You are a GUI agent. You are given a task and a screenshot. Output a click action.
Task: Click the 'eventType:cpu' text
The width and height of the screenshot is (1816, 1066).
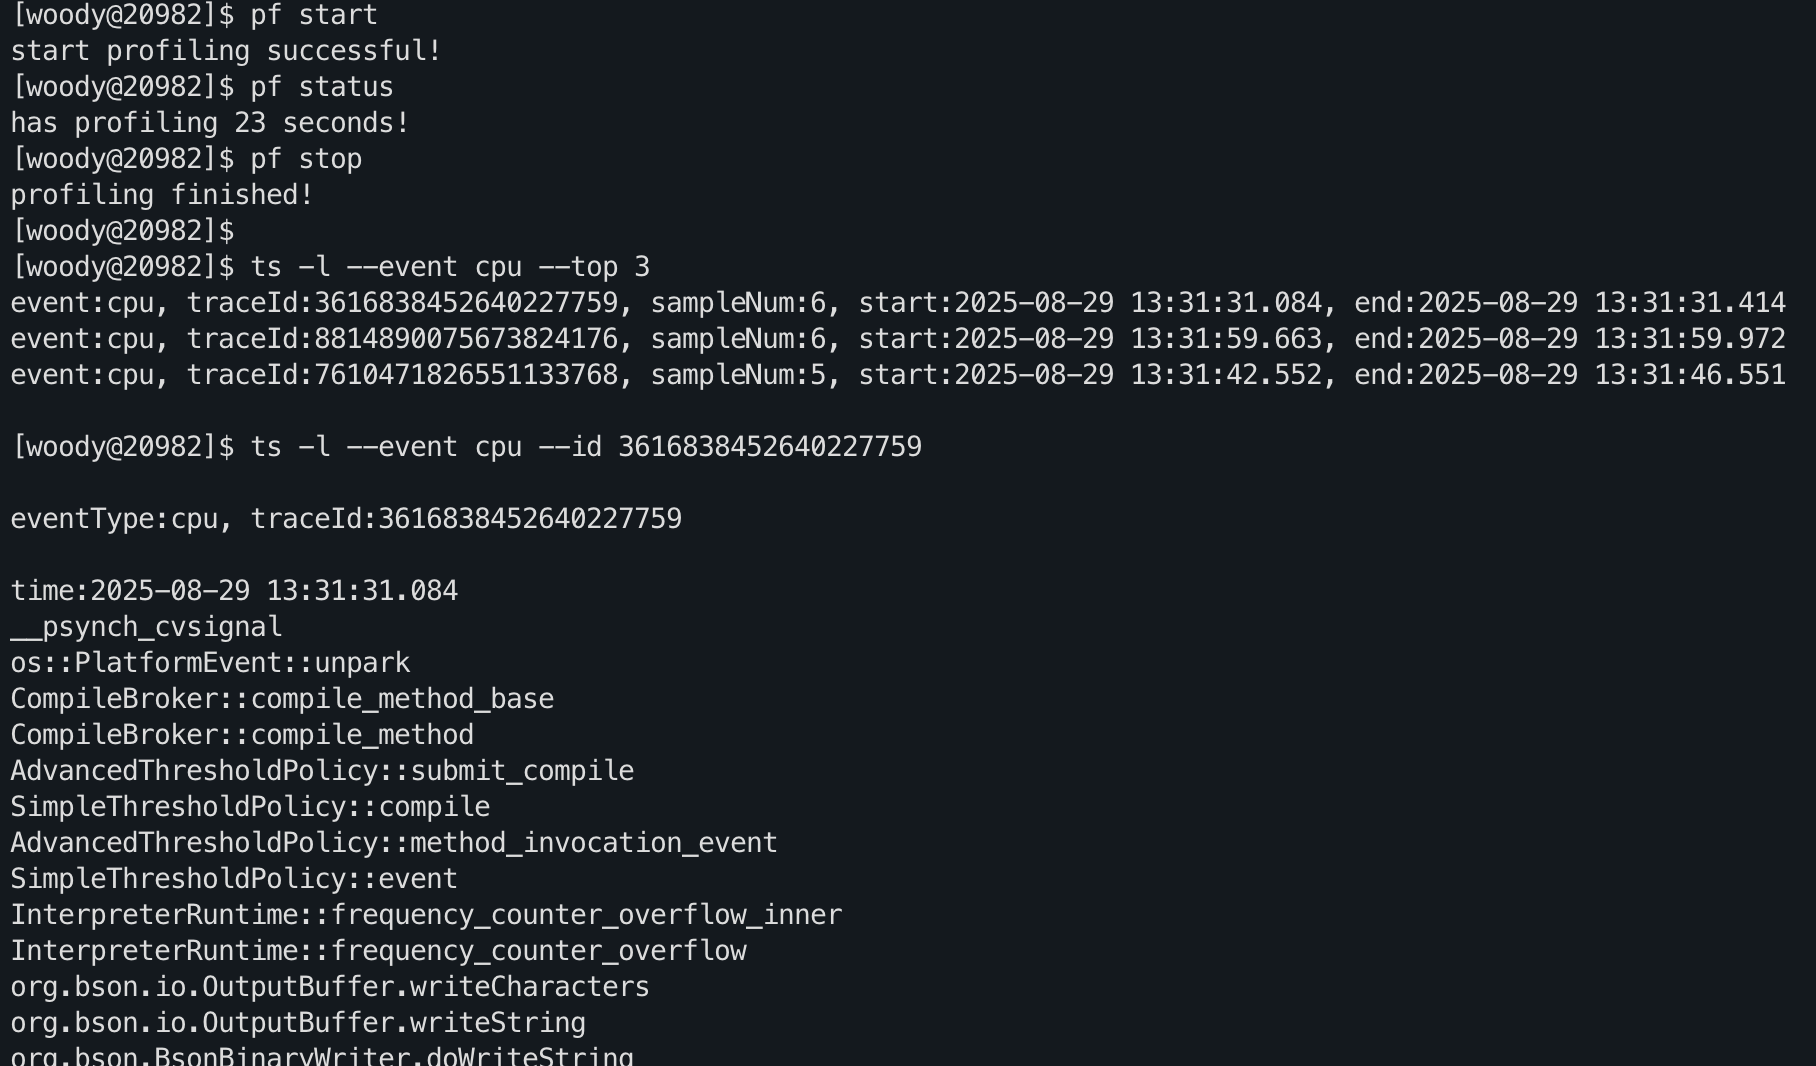(114, 519)
